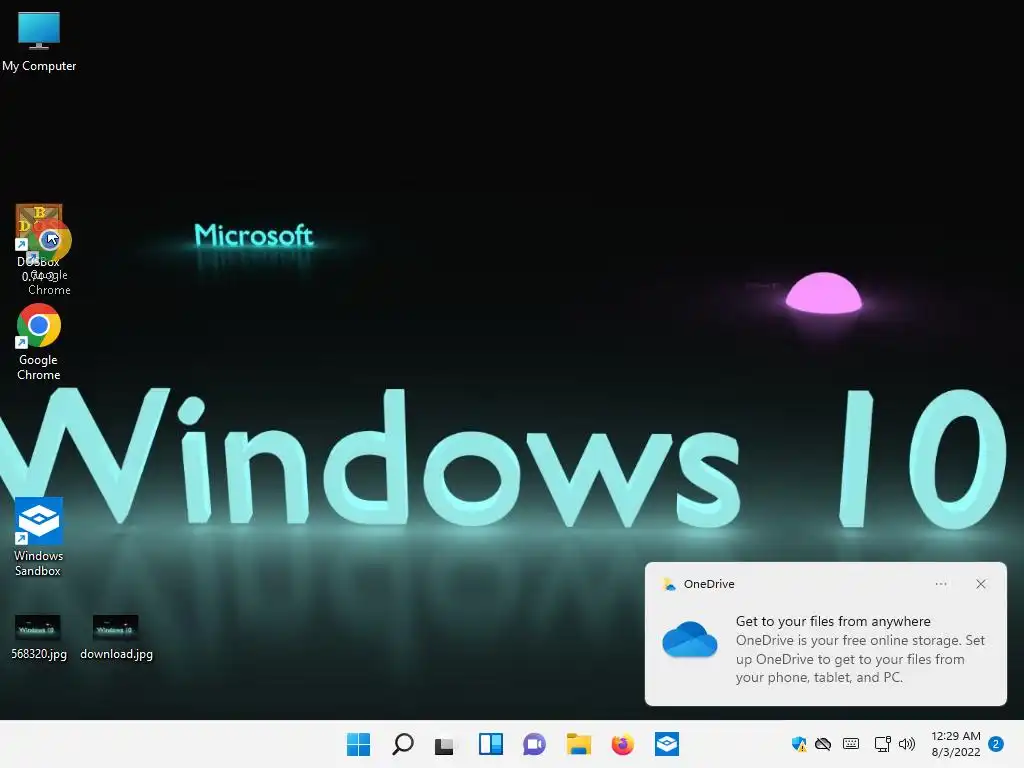Click the OneDrive cloud tray icon

click(x=823, y=744)
